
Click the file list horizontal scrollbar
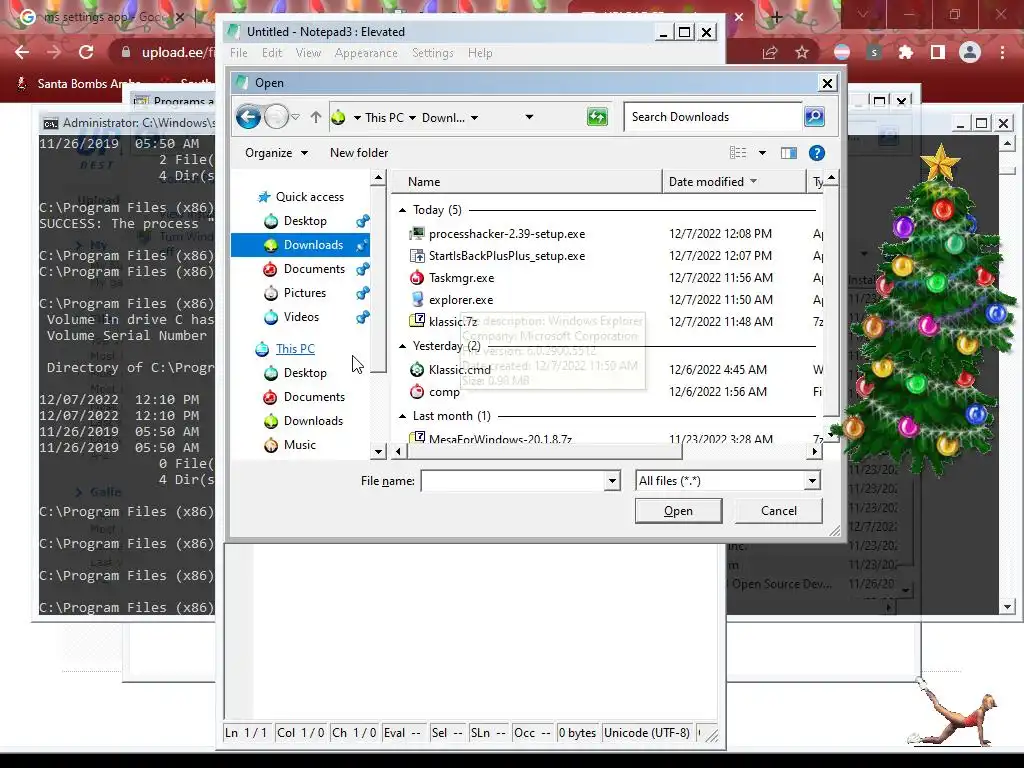click(x=544, y=451)
